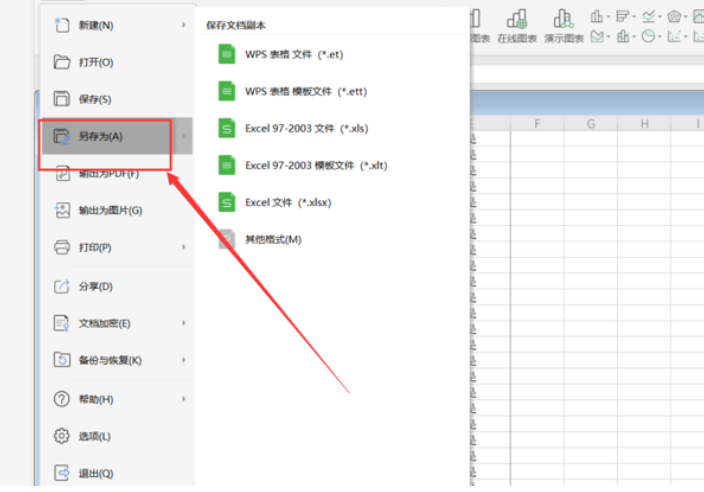Save copy as Excel 97-2003 模板文件 (*.xlt)
Image resolution: width=704 pixels, height=492 pixels.
303,165
